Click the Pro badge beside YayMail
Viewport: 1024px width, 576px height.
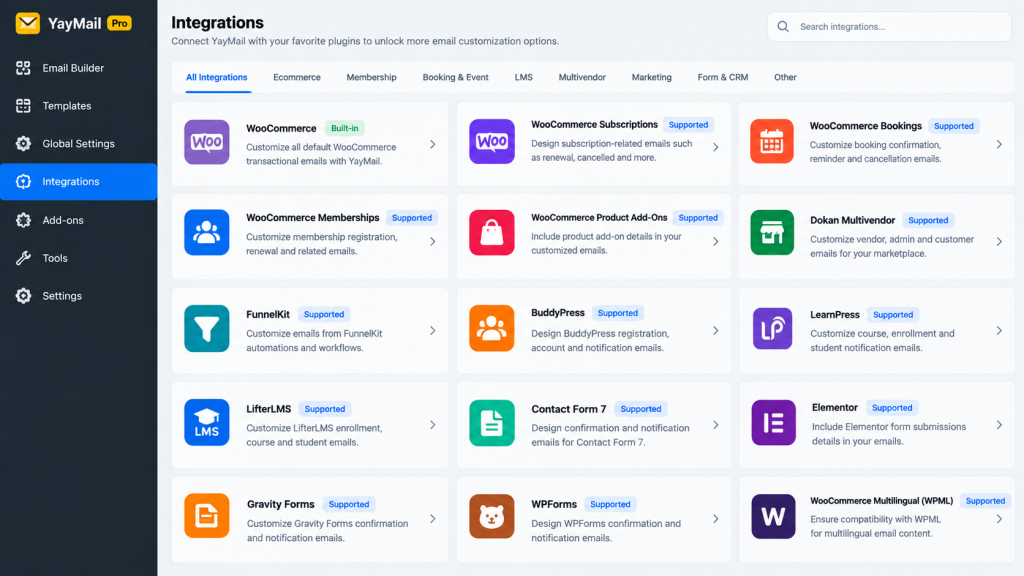coord(120,24)
